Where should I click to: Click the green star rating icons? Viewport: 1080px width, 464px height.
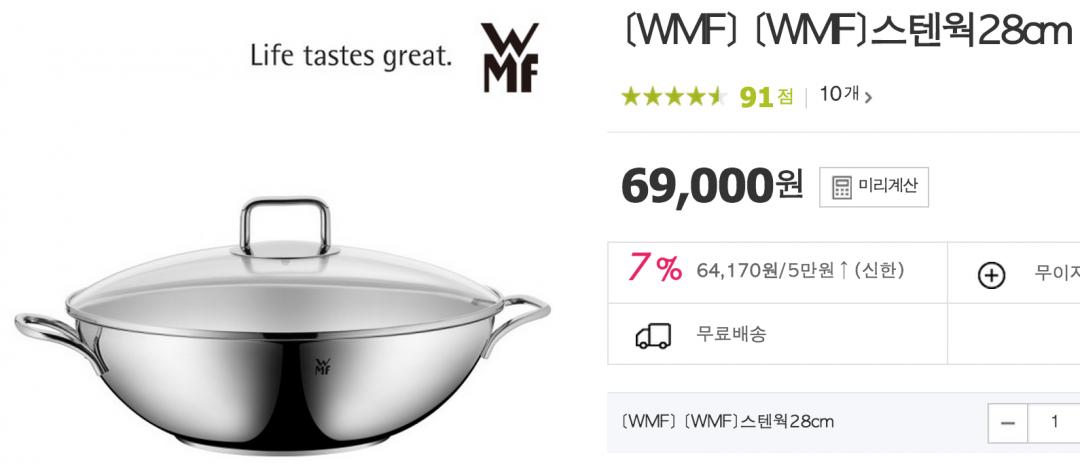[674, 96]
